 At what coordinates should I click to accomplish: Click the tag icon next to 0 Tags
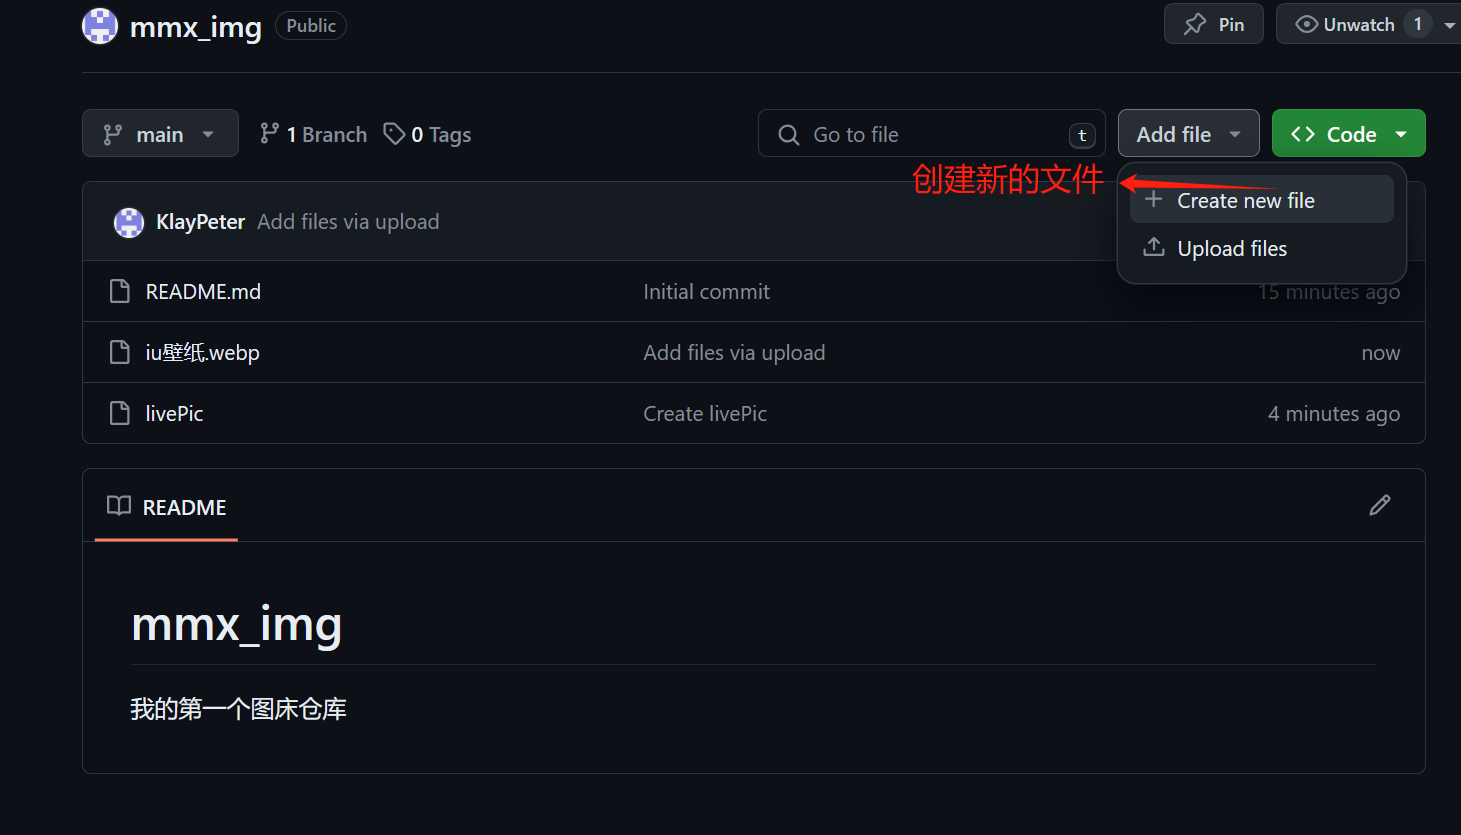tap(394, 134)
